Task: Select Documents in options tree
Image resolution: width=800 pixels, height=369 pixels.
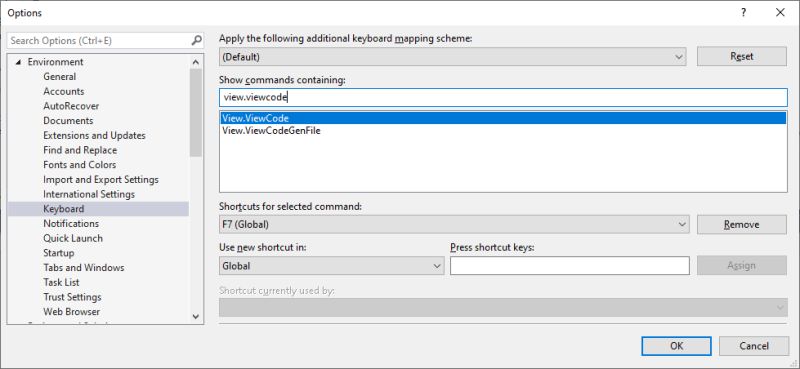Action: click(x=68, y=121)
